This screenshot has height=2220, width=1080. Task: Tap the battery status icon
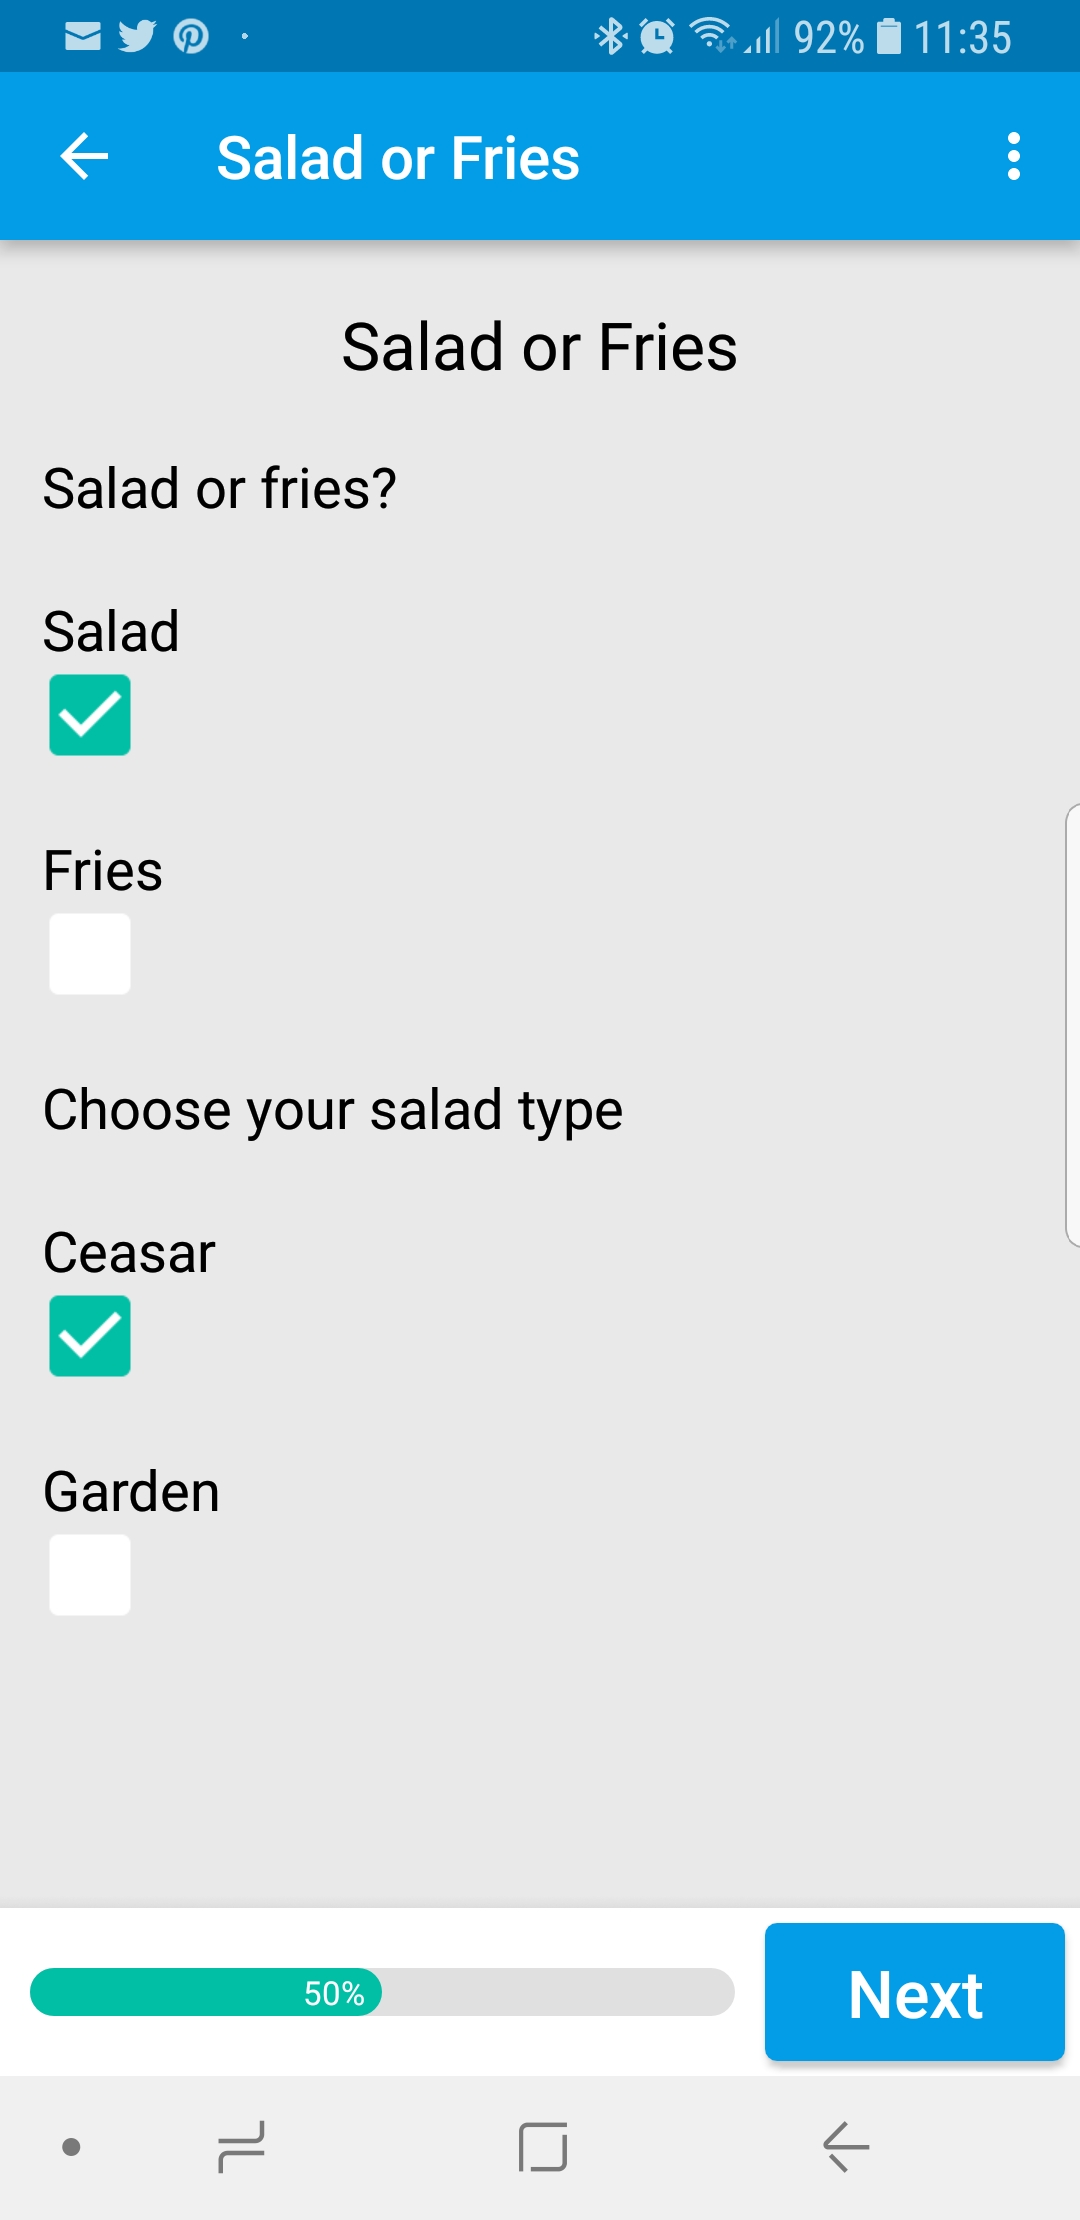click(x=888, y=37)
